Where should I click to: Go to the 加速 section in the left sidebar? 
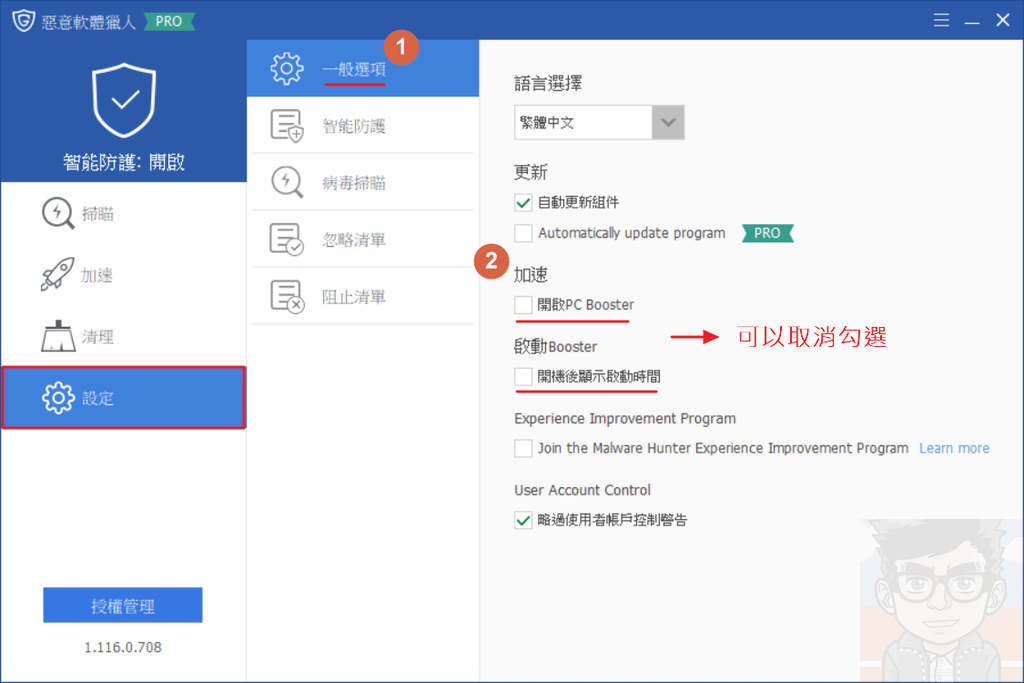click(x=124, y=274)
